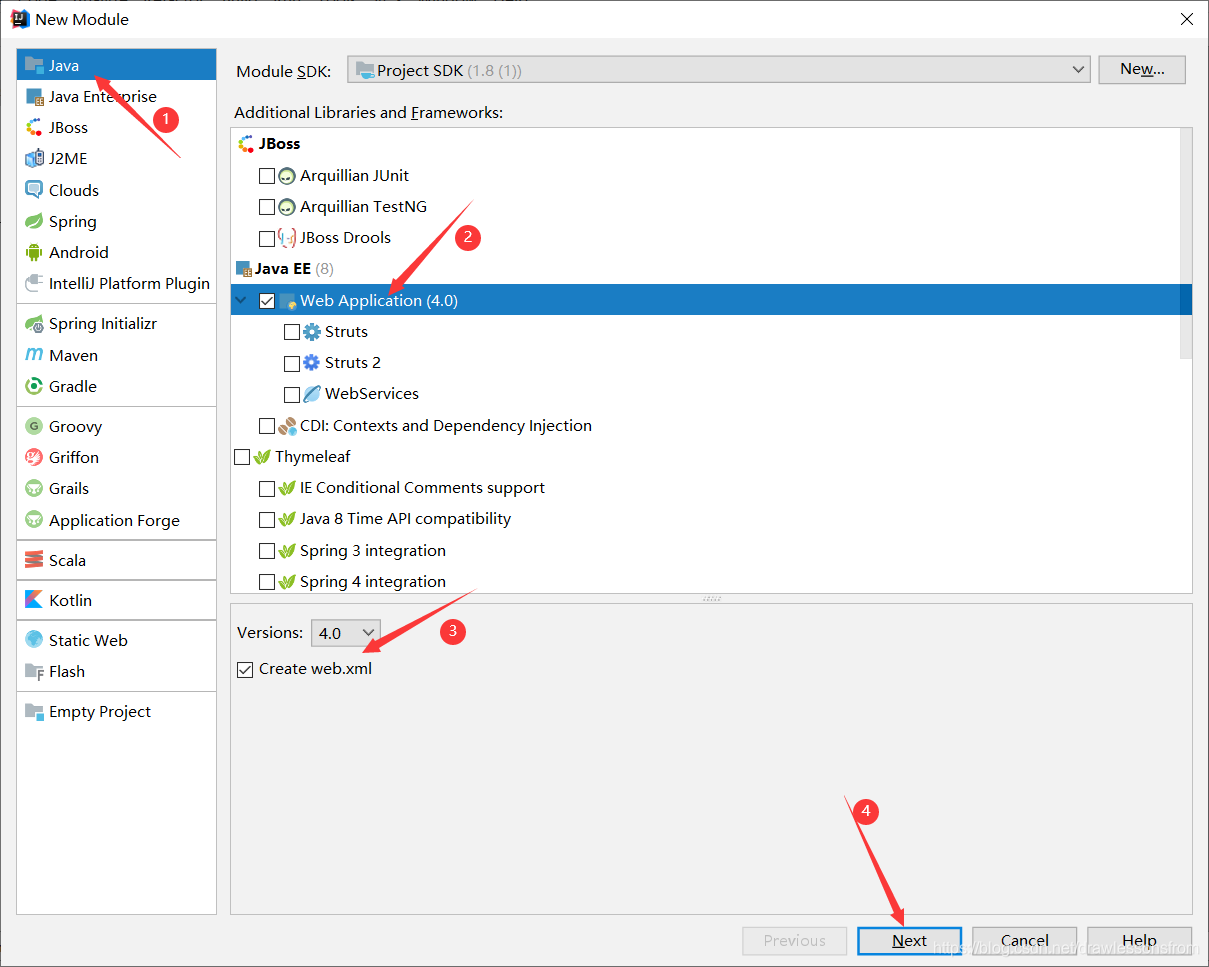
Task: Click the Griffon icon
Action: point(35,457)
